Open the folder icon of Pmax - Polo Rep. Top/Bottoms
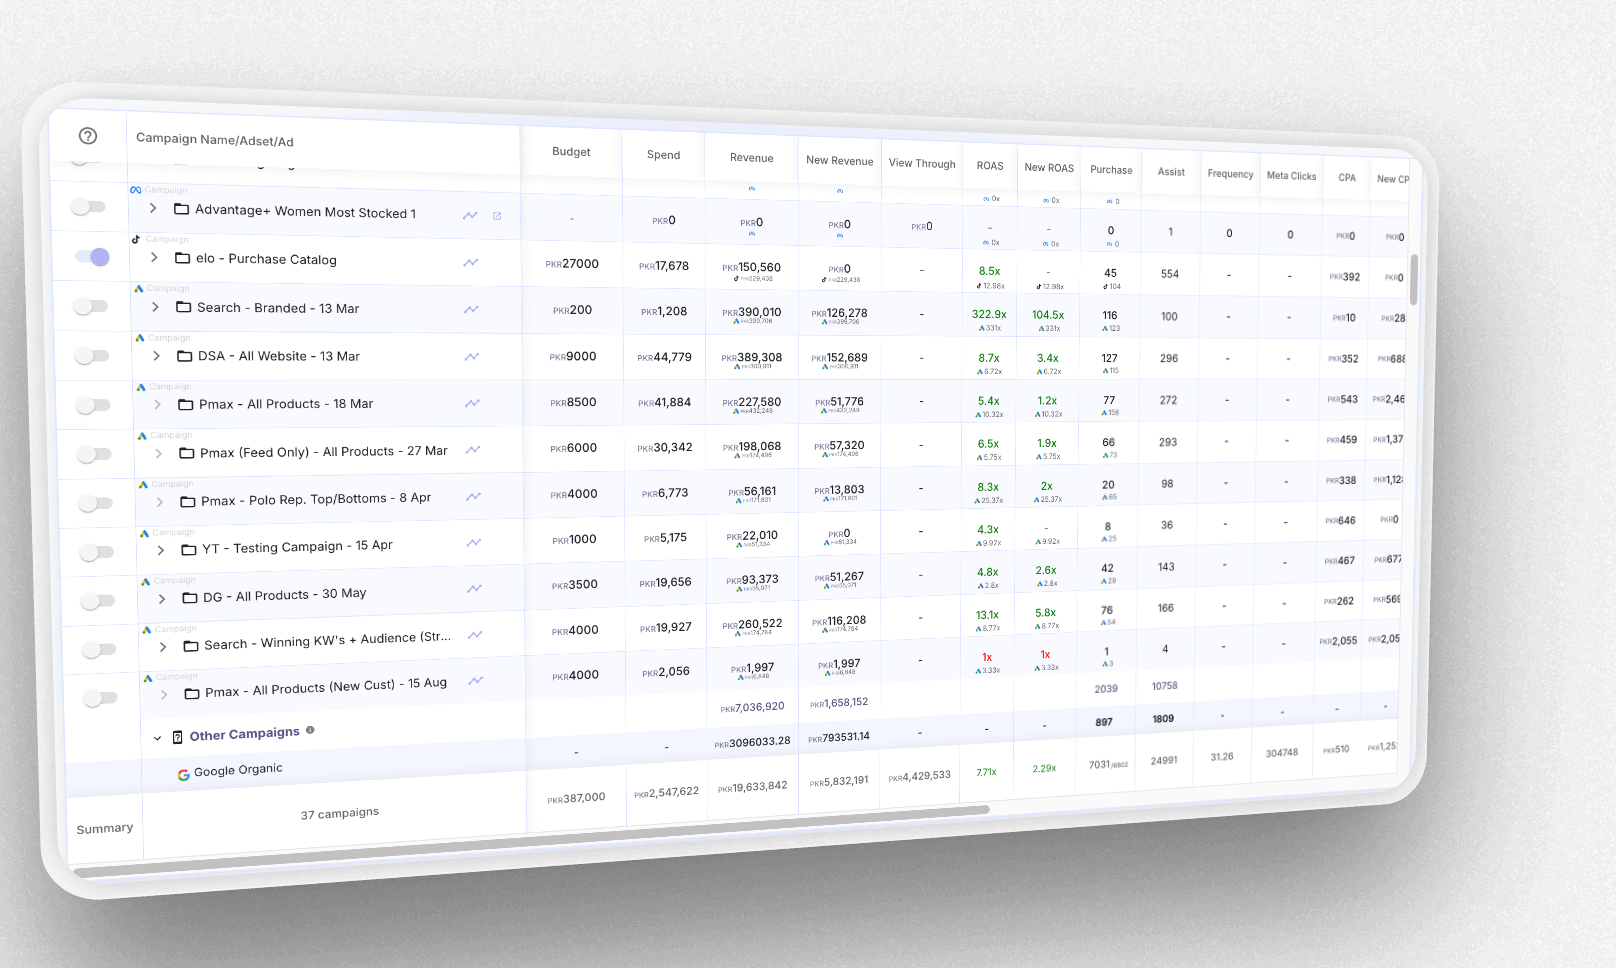This screenshot has height=968, width=1616. click(188, 501)
